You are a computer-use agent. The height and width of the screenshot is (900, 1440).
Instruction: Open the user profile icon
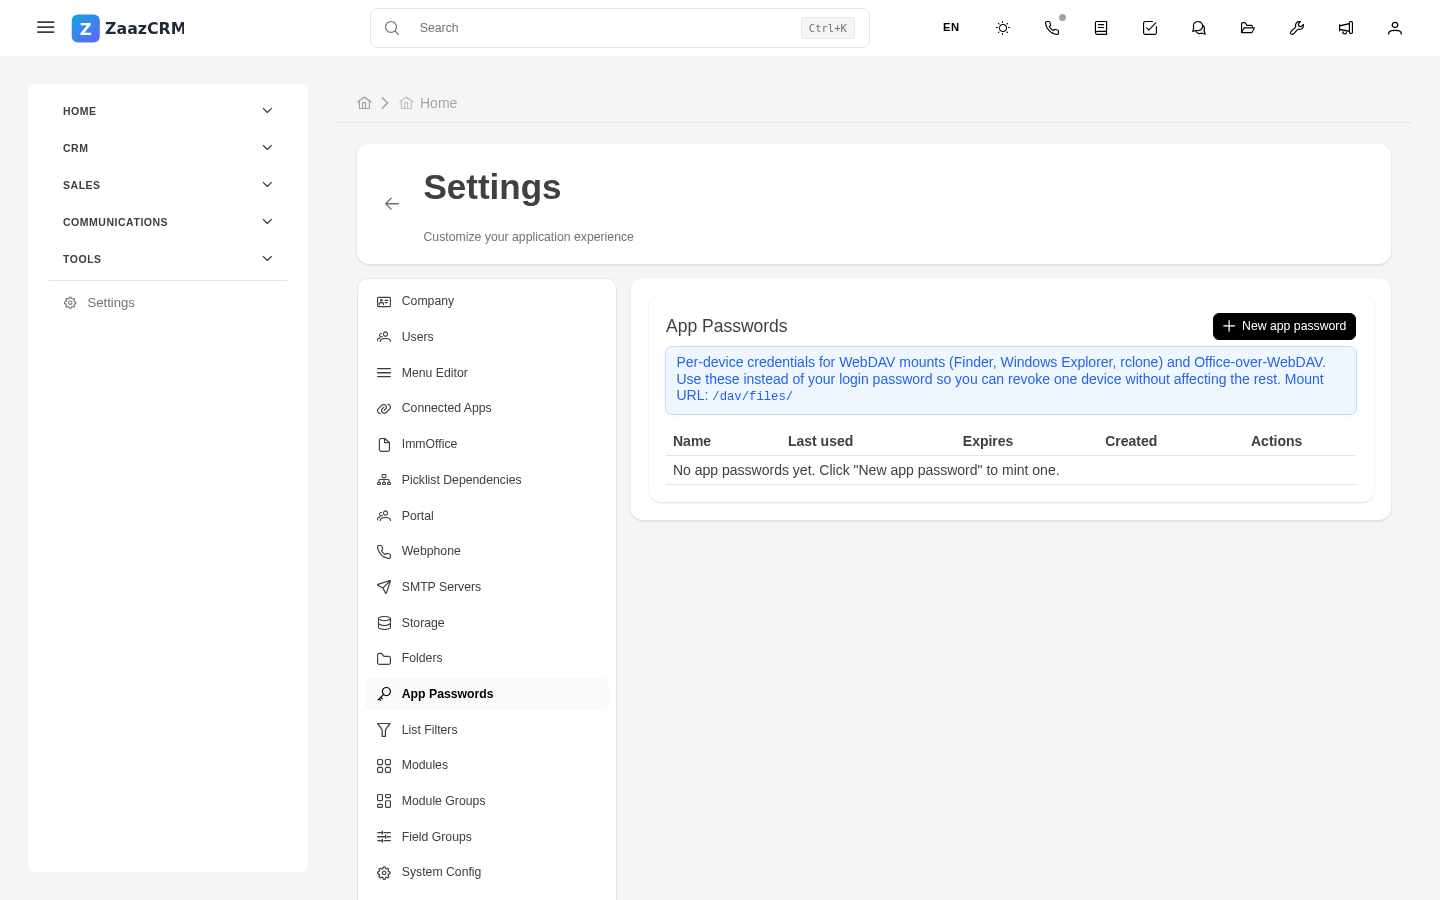point(1395,28)
